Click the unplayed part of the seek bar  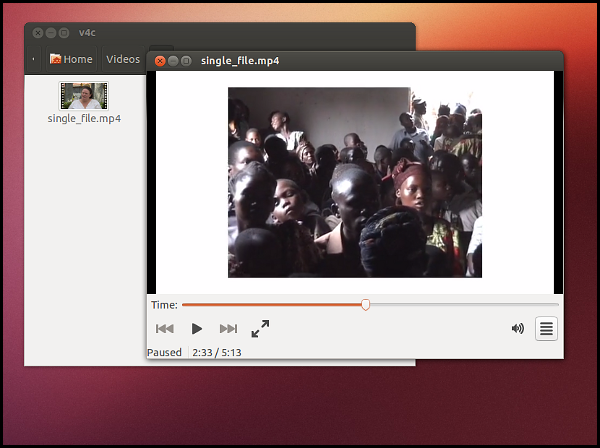[460, 304]
